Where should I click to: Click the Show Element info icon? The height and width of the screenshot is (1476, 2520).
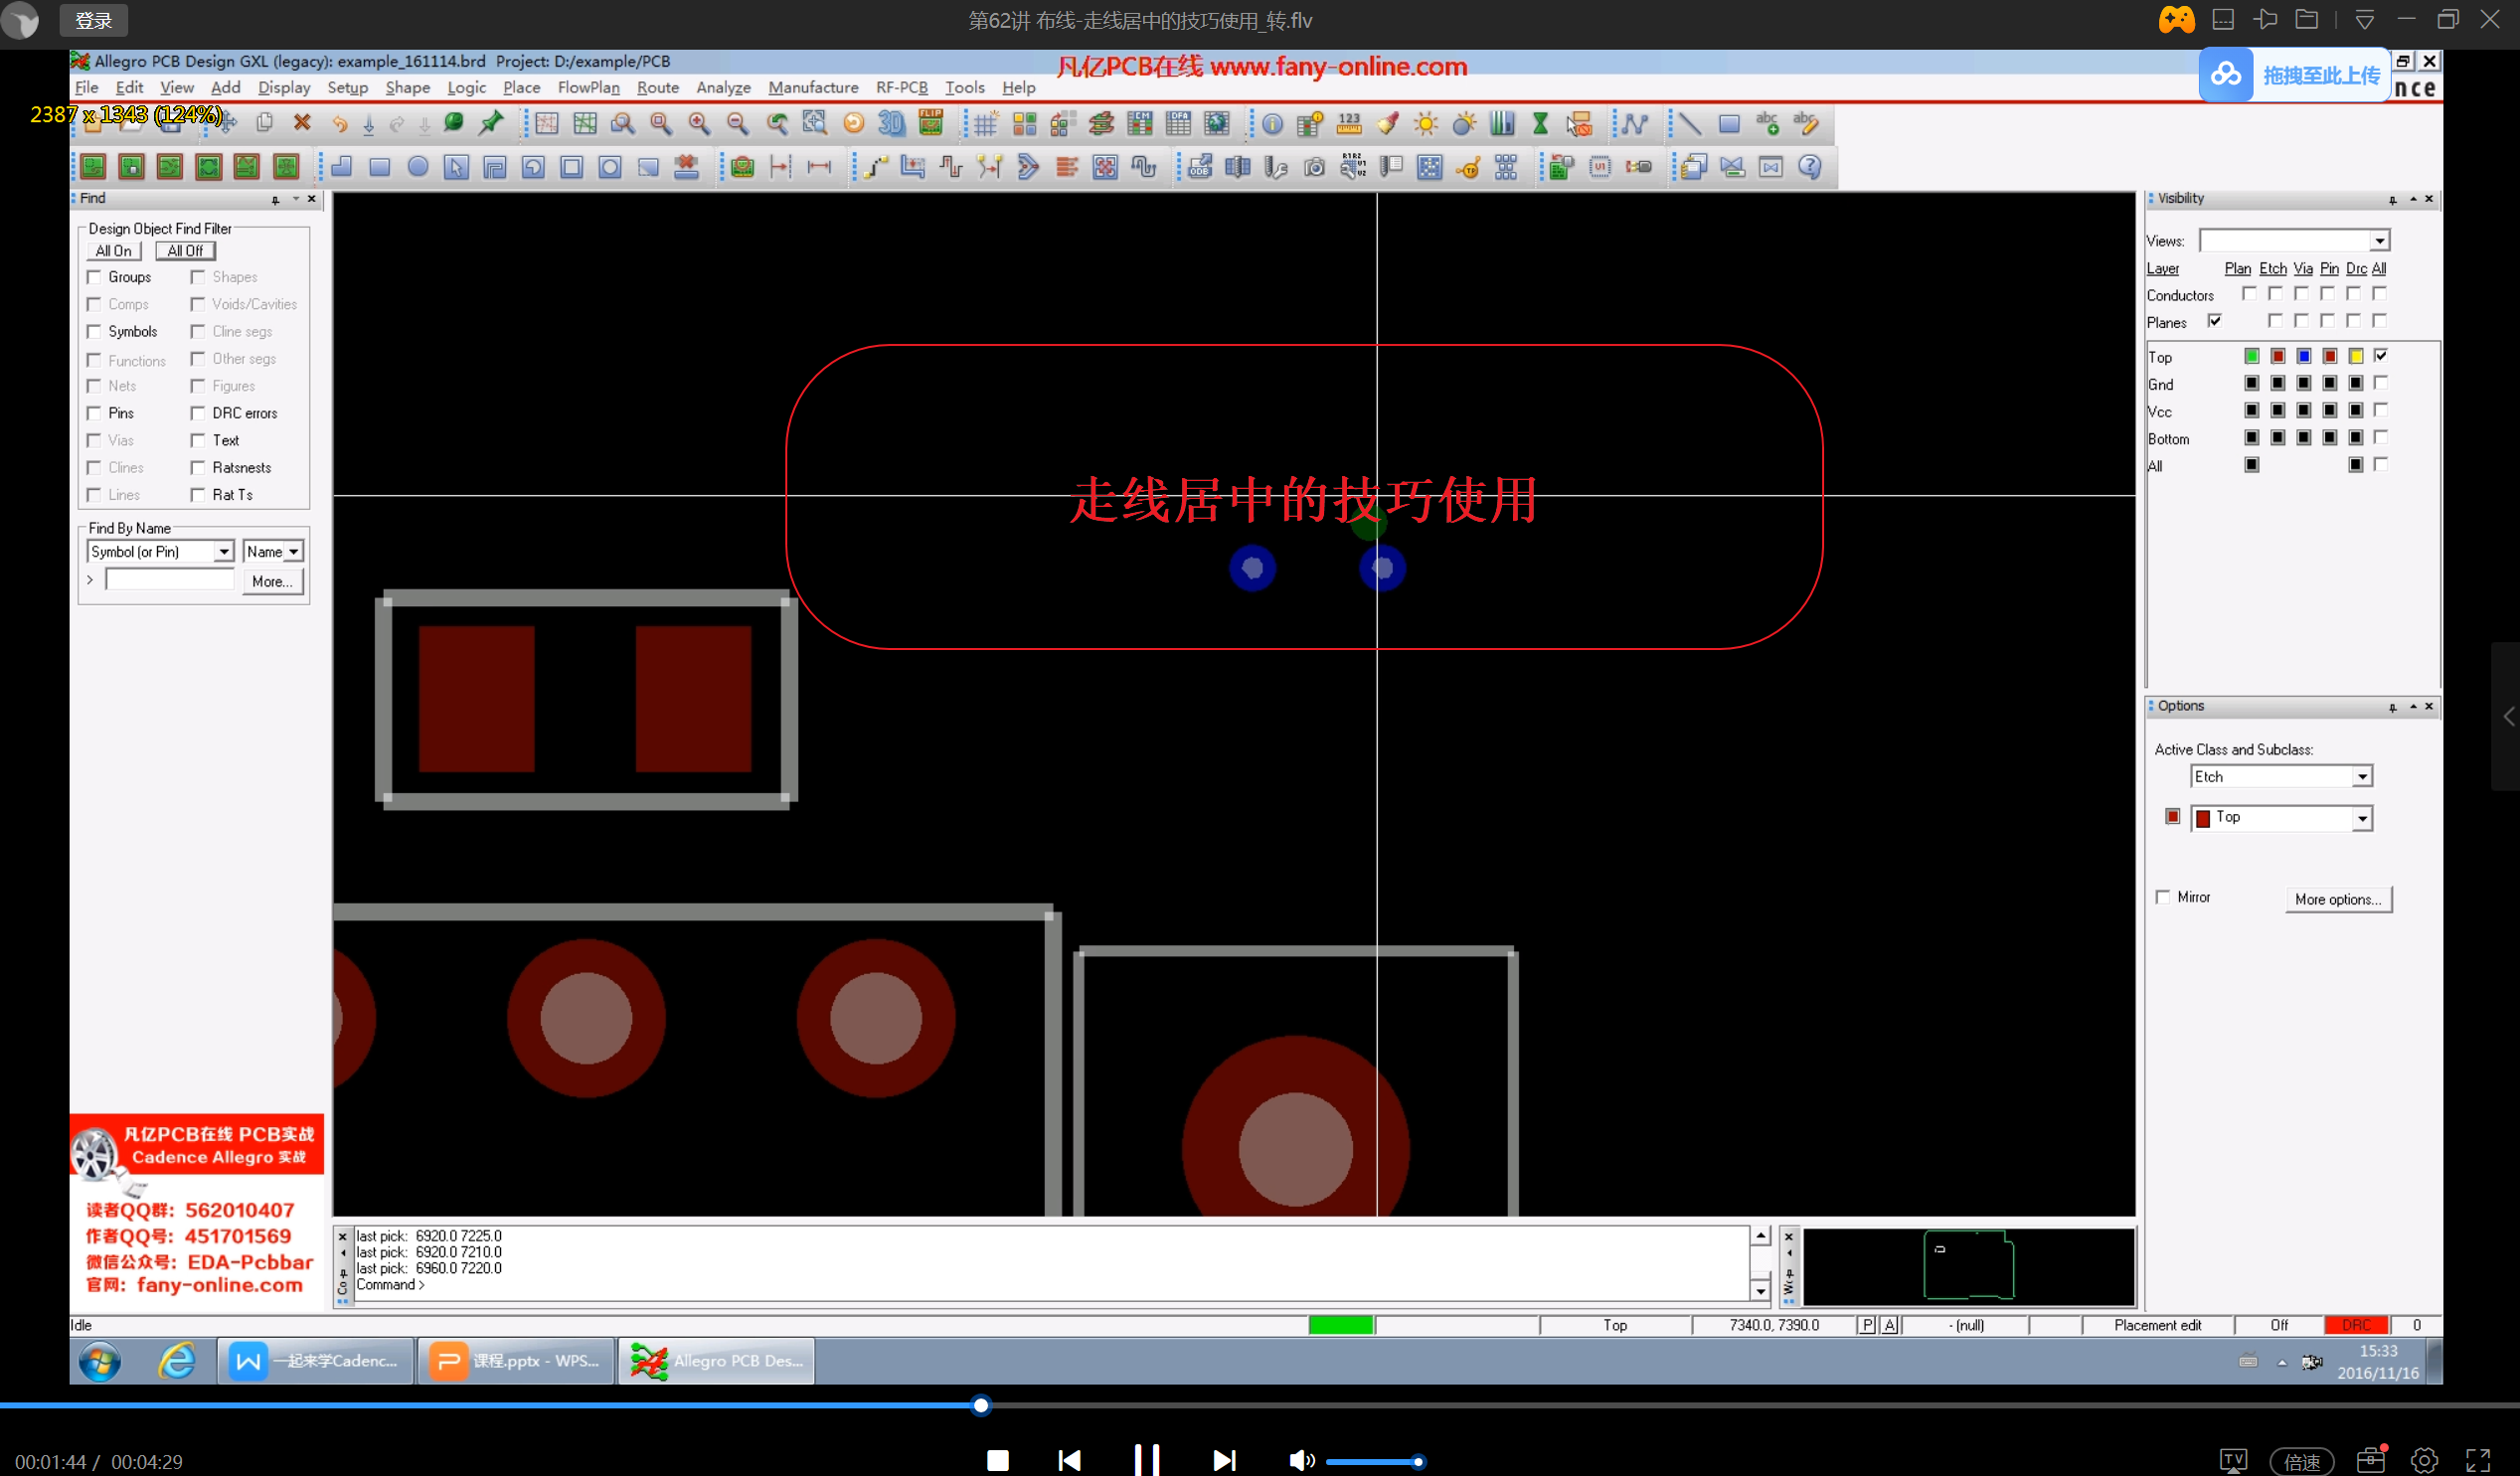1272,124
